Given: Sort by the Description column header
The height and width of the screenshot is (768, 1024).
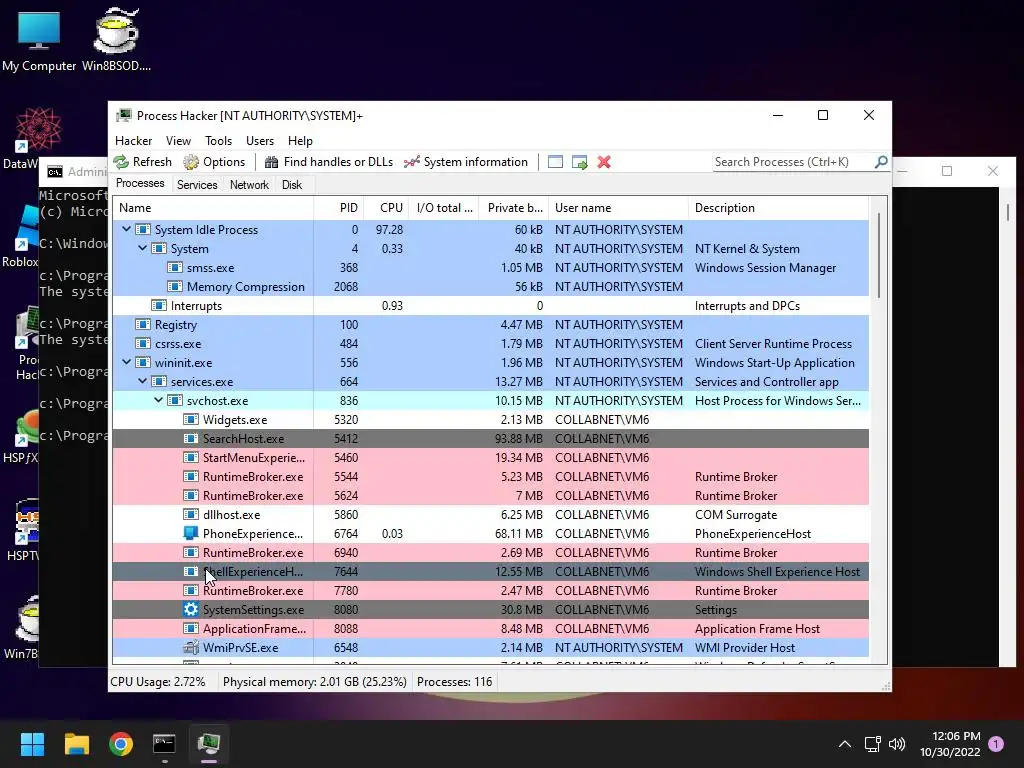Looking at the screenshot, I should point(778,208).
